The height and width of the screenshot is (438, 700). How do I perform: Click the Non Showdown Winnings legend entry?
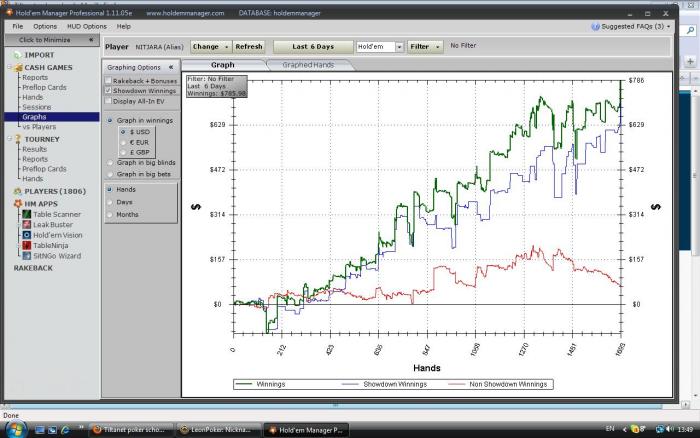tap(498, 384)
